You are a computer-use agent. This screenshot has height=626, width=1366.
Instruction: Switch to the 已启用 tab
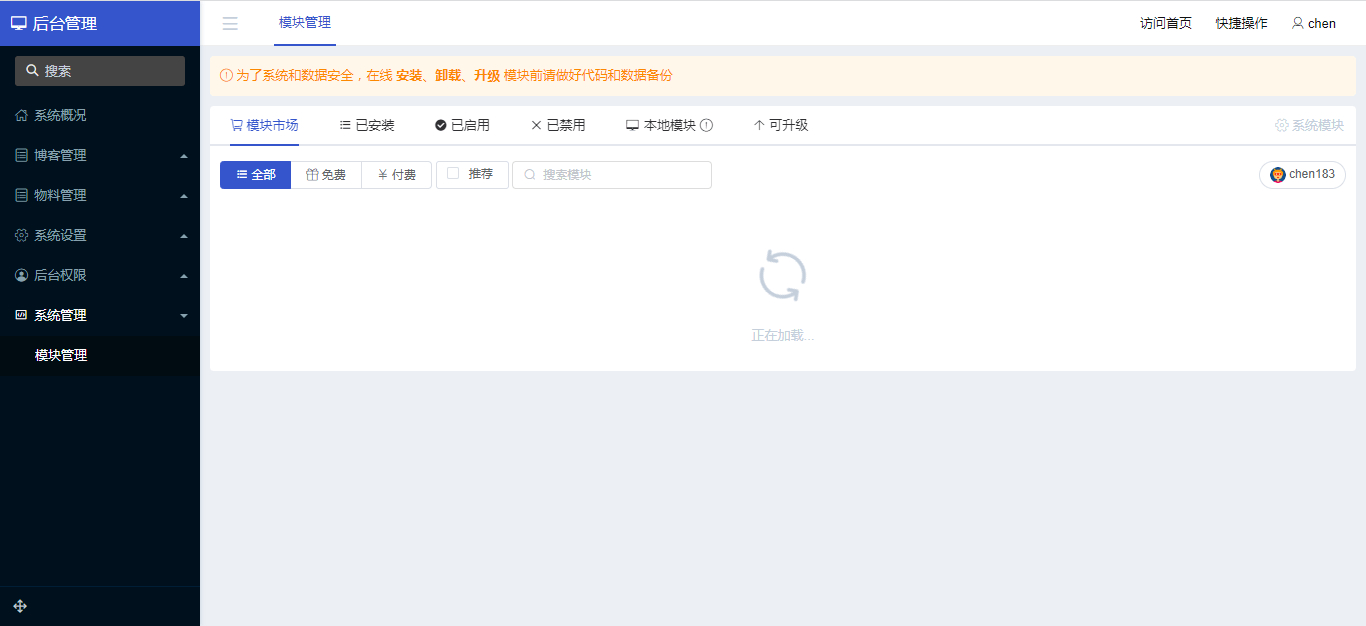tap(462, 125)
